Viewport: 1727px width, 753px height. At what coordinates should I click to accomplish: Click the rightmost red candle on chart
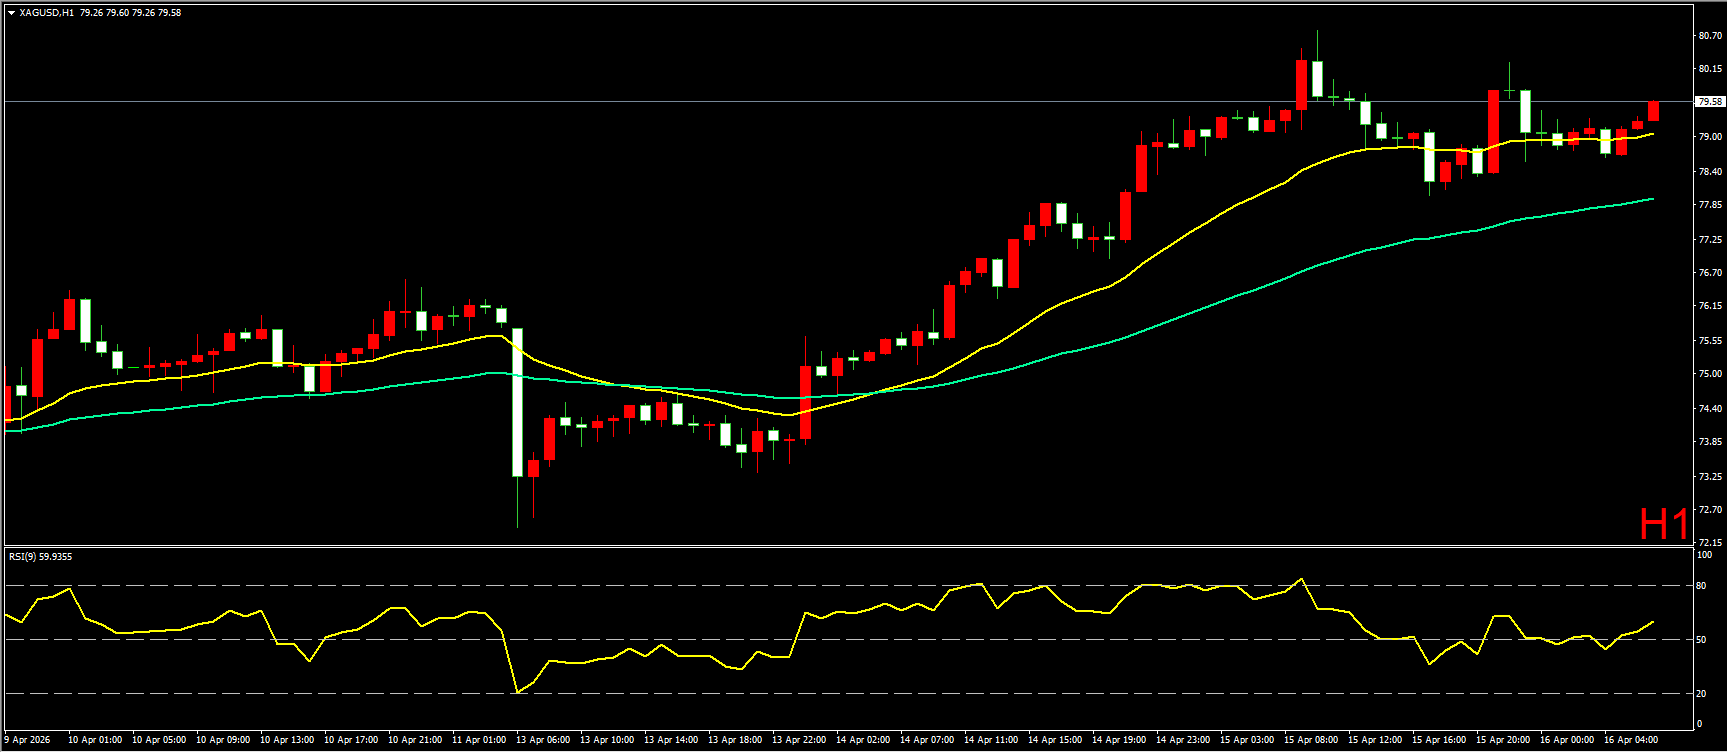click(1653, 111)
